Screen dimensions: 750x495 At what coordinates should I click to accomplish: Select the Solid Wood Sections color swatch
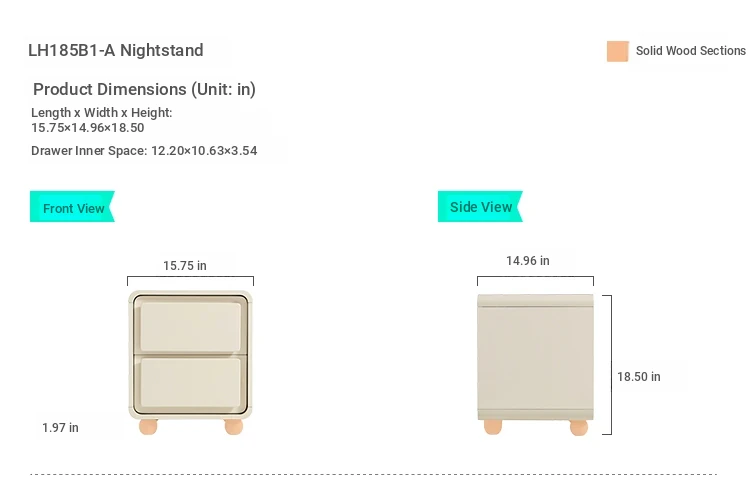click(618, 51)
